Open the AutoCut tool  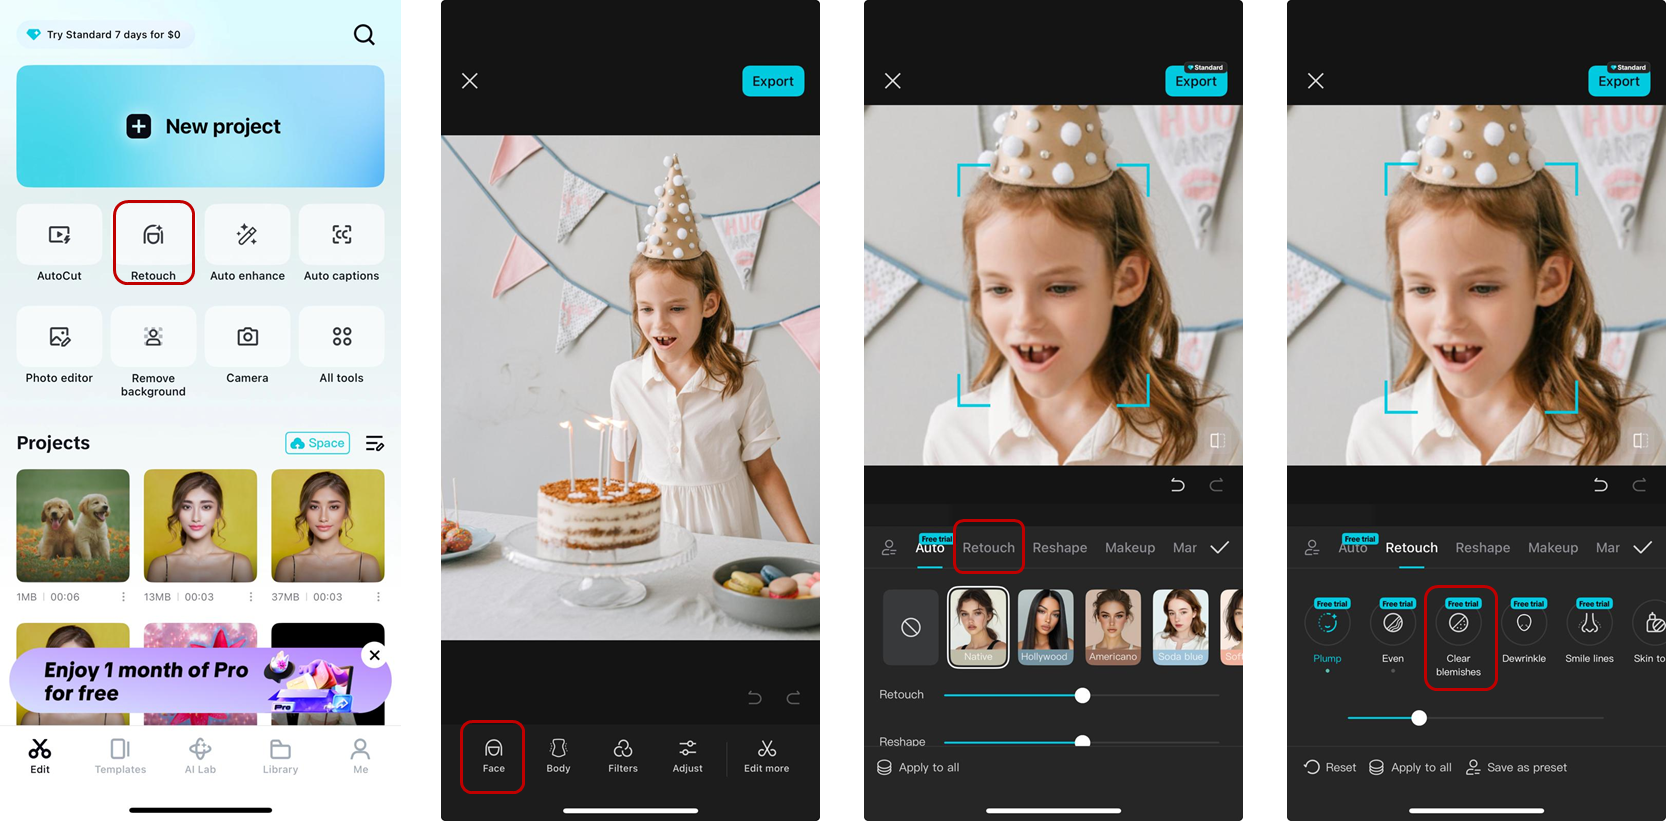click(59, 245)
